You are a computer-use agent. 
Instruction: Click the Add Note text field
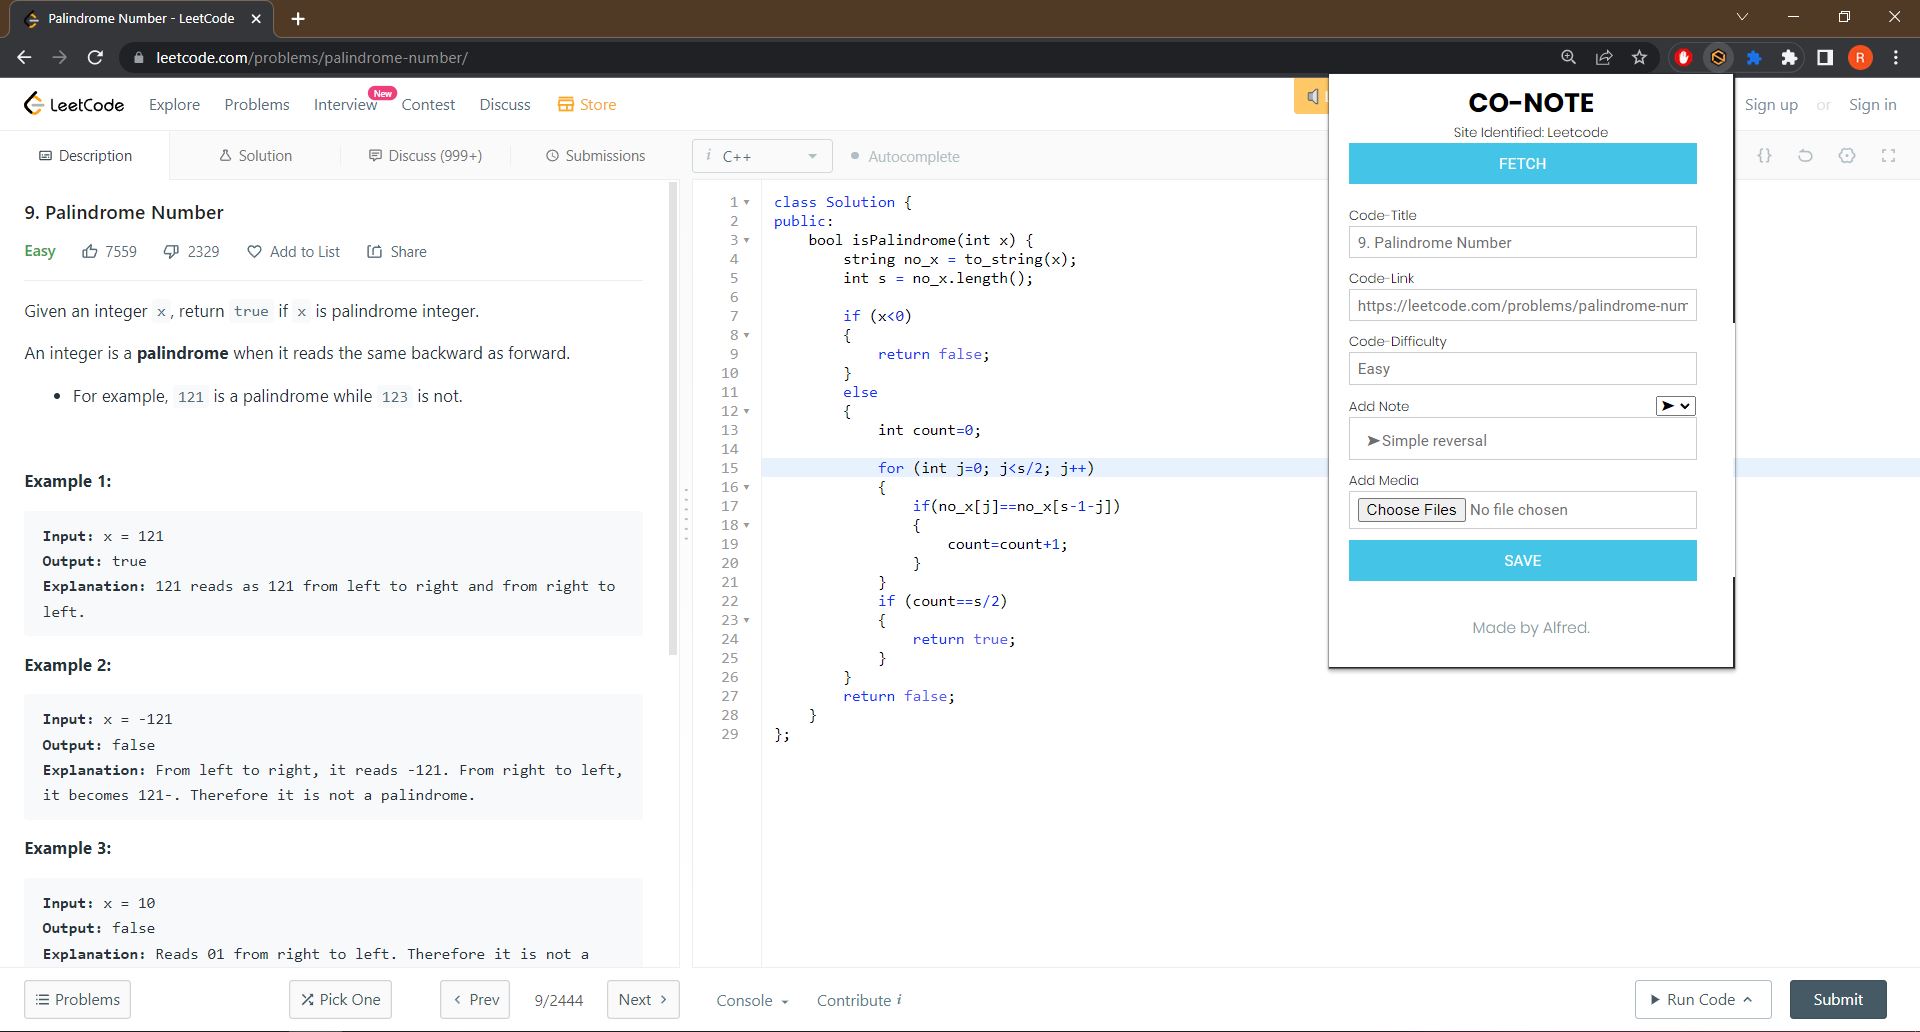pyautogui.click(x=1522, y=439)
